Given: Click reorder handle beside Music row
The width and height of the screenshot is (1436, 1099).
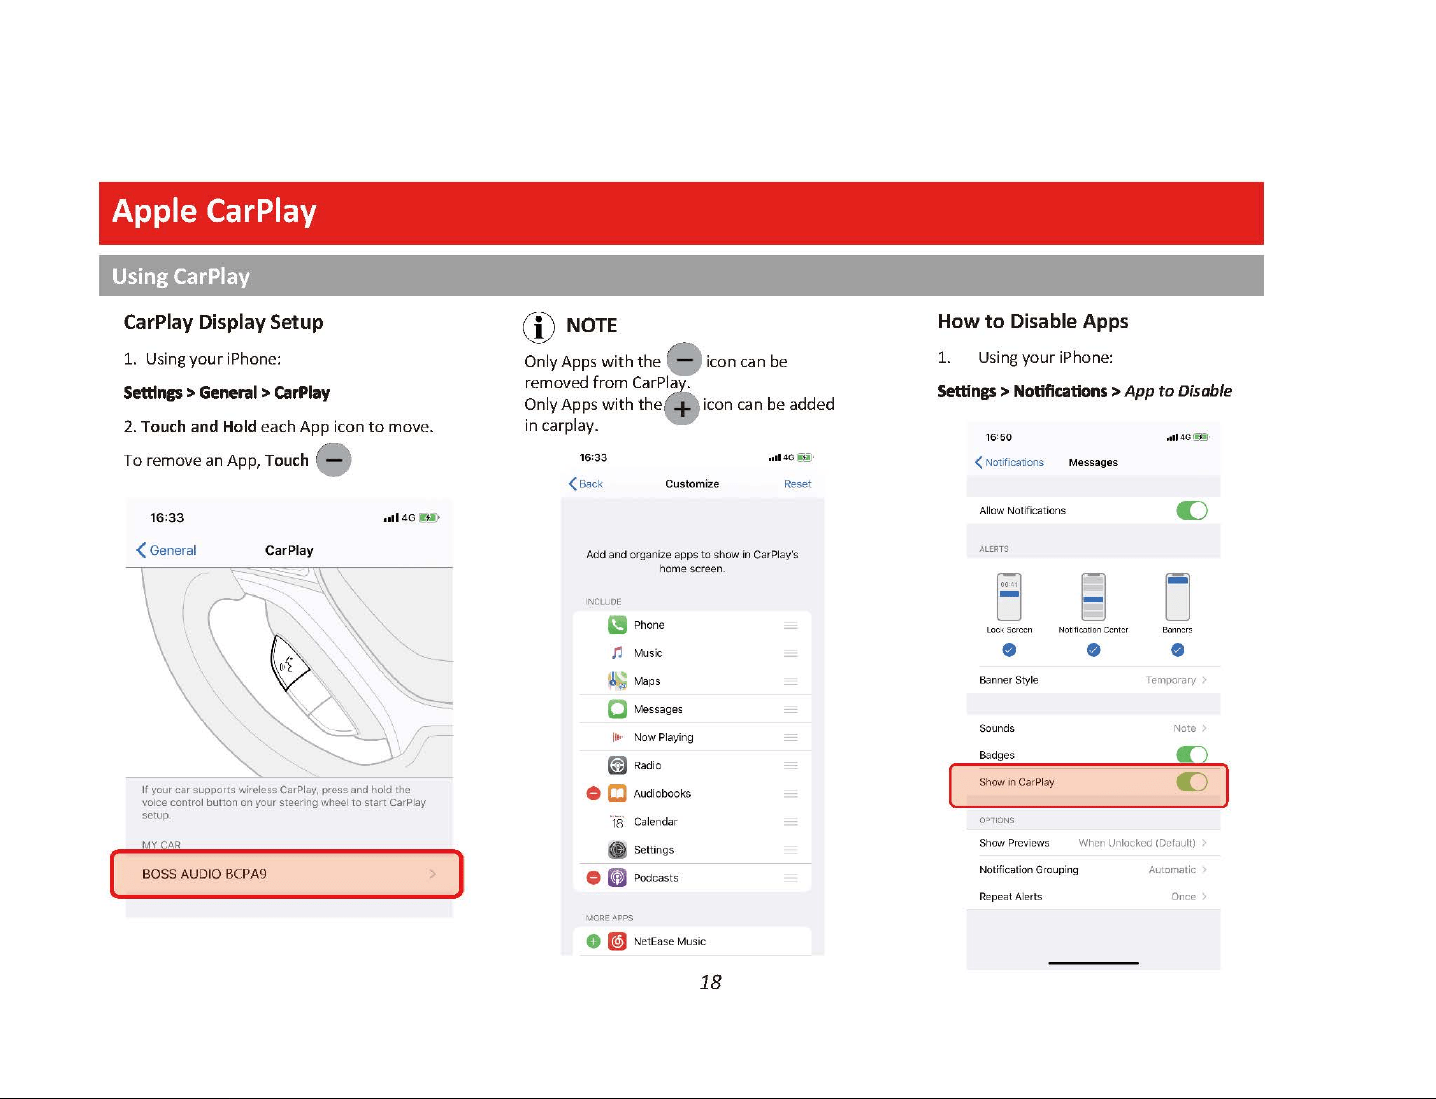Looking at the screenshot, I should [790, 653].
